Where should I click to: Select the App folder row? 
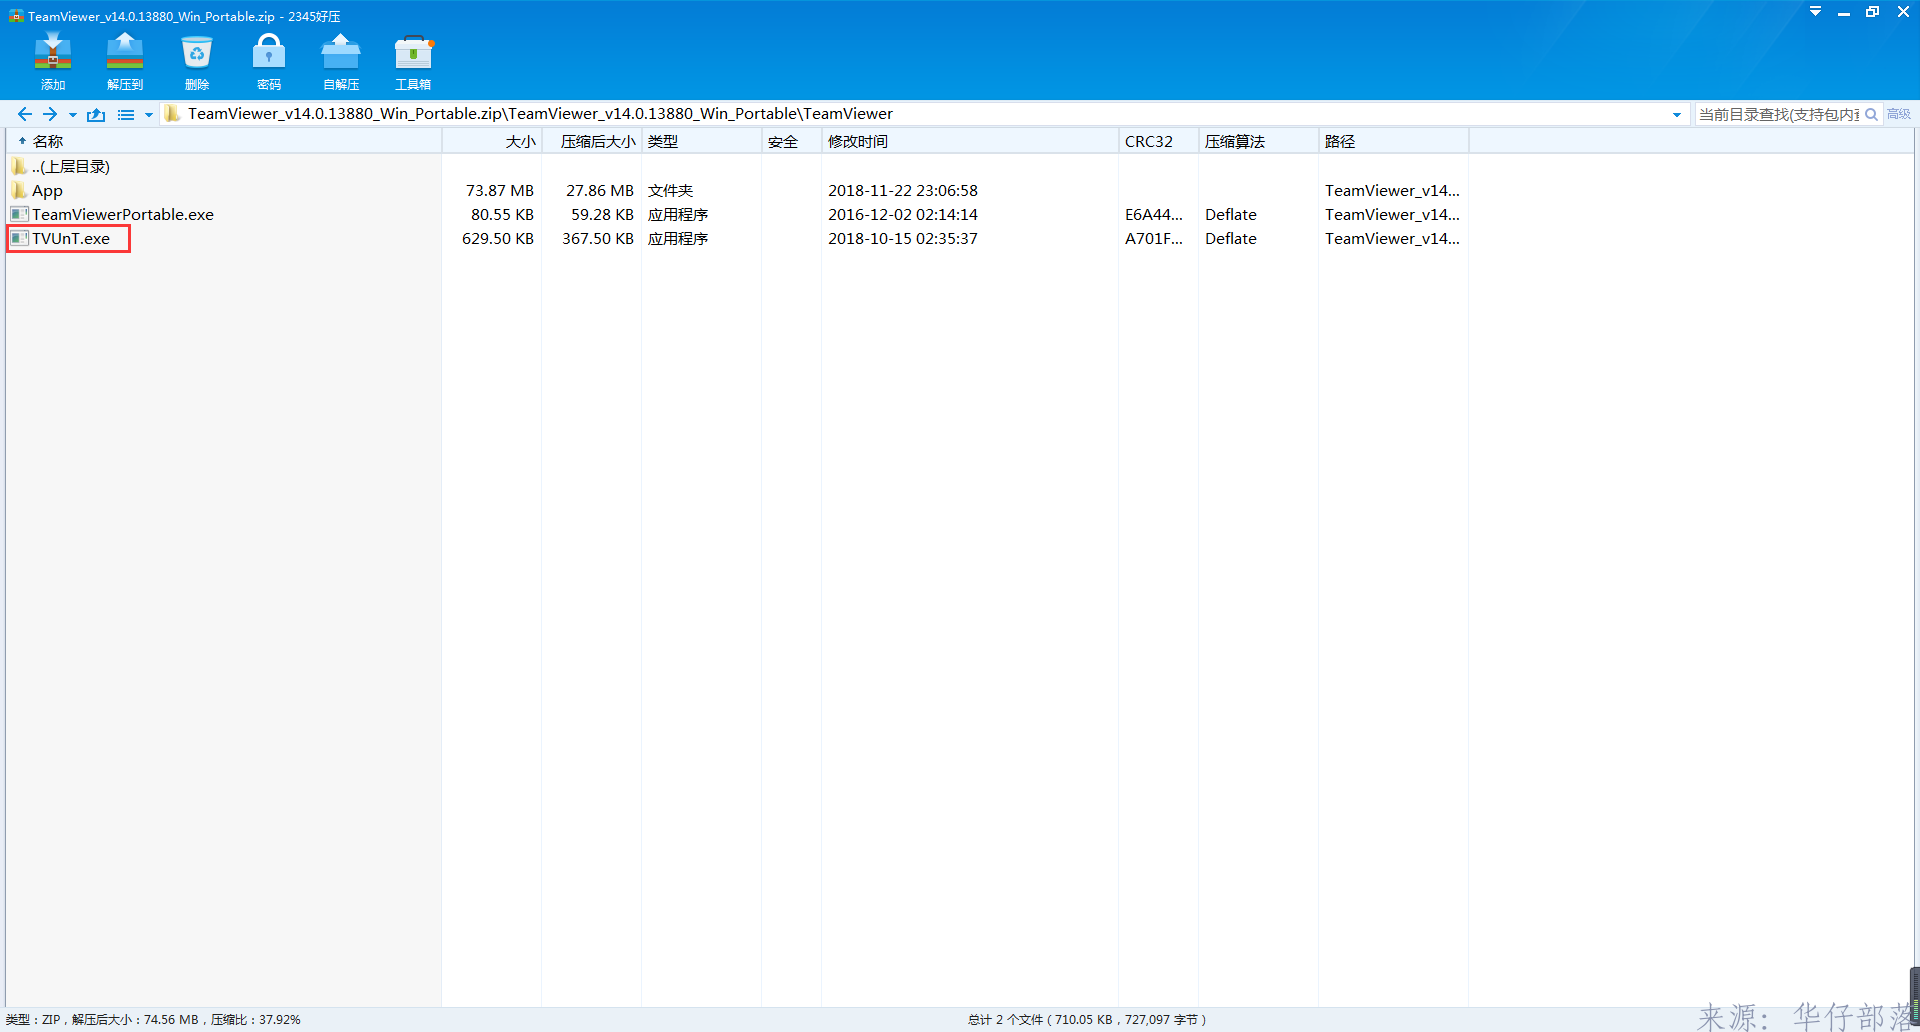point(47,190)
